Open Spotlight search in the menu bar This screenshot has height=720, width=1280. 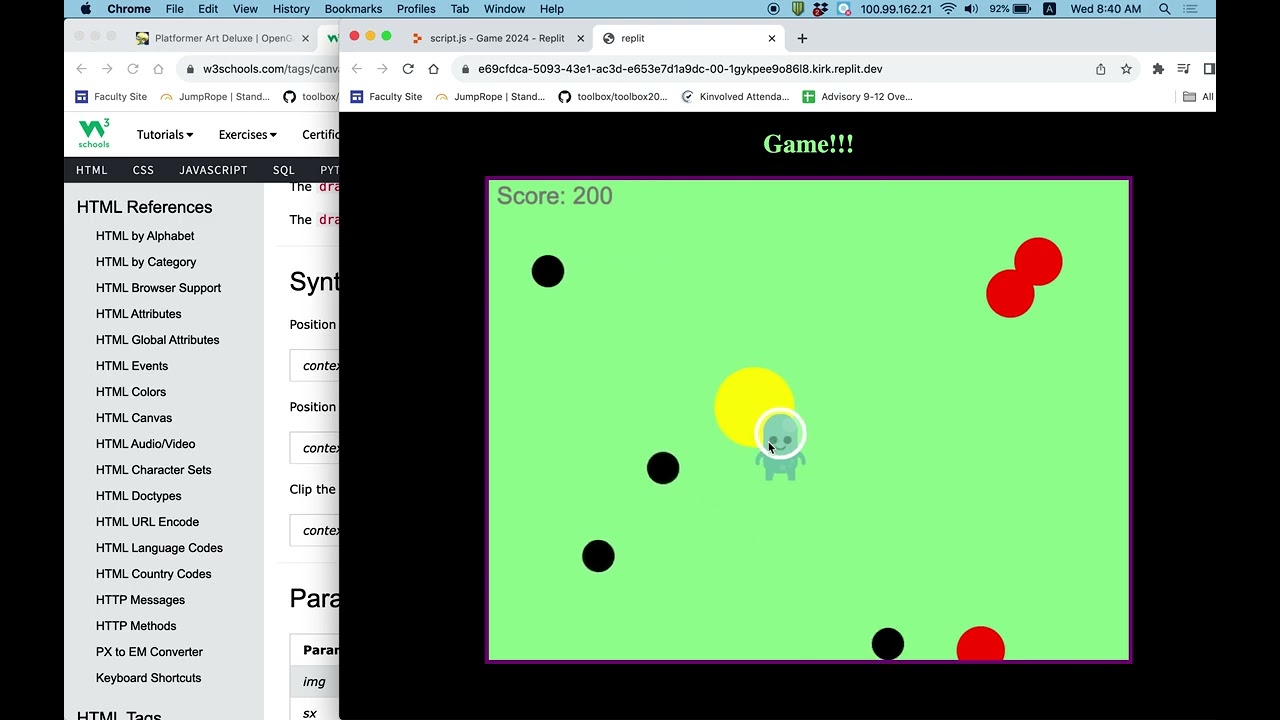click(x=1165, y=9)
